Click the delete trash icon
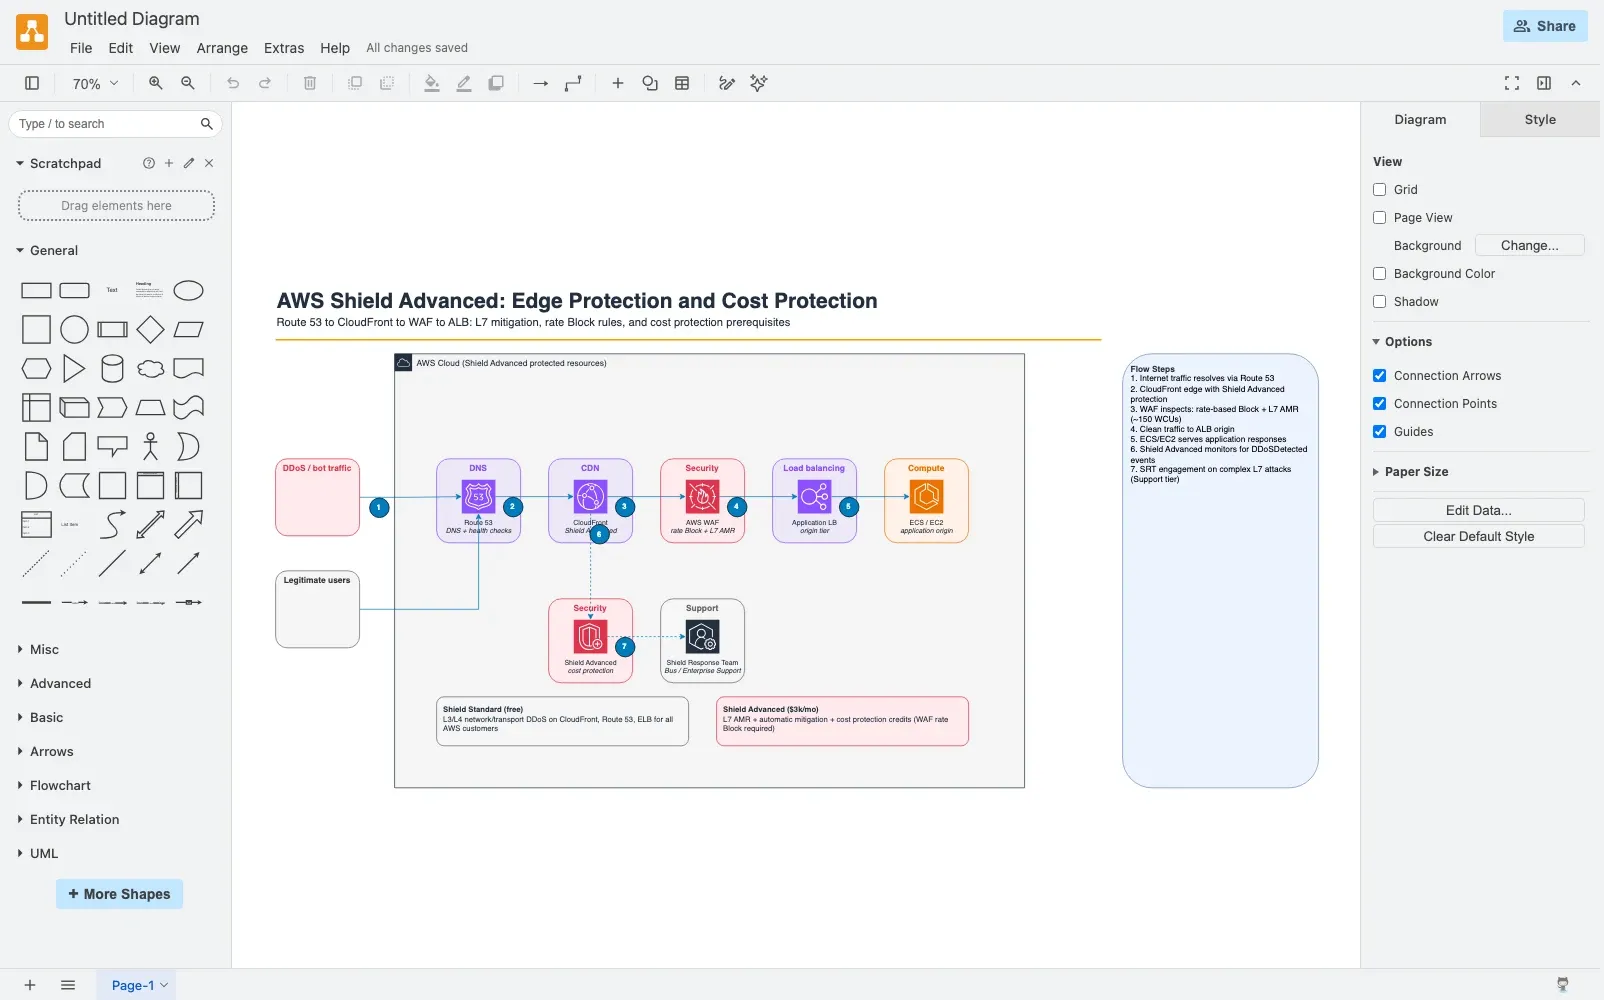 (x=310, y=84)
